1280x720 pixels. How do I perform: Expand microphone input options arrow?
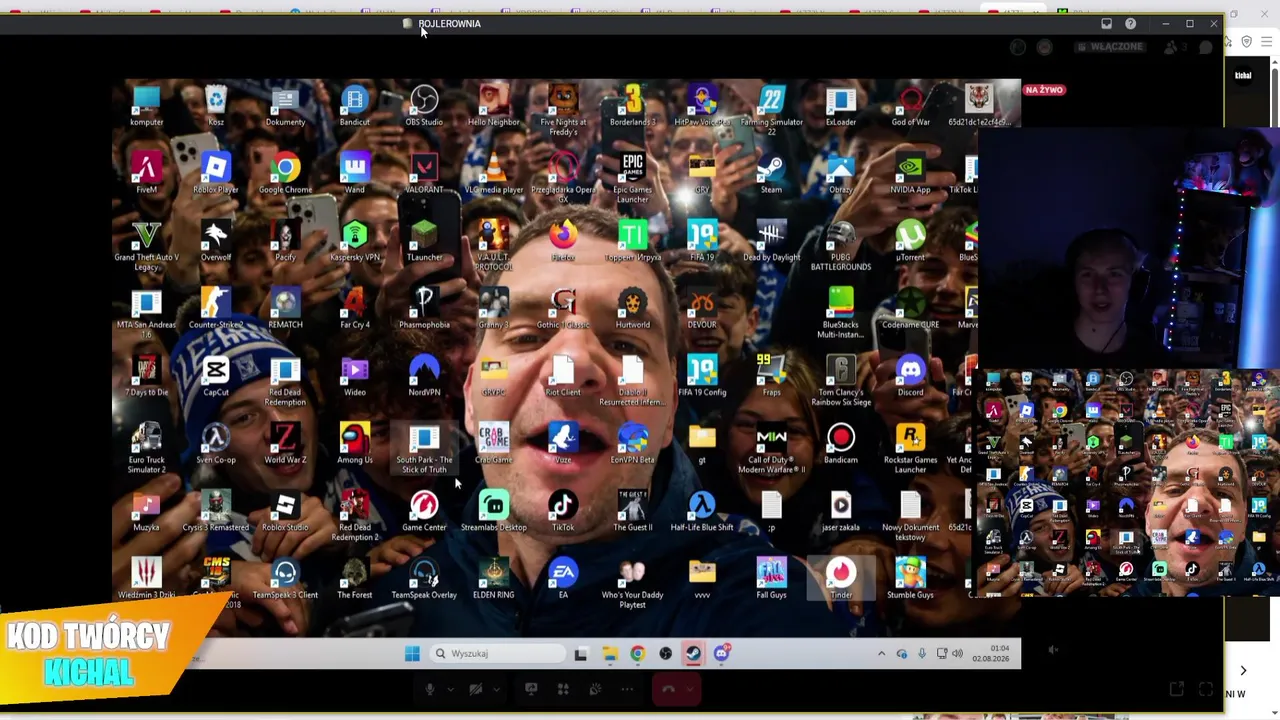(450, 689)
